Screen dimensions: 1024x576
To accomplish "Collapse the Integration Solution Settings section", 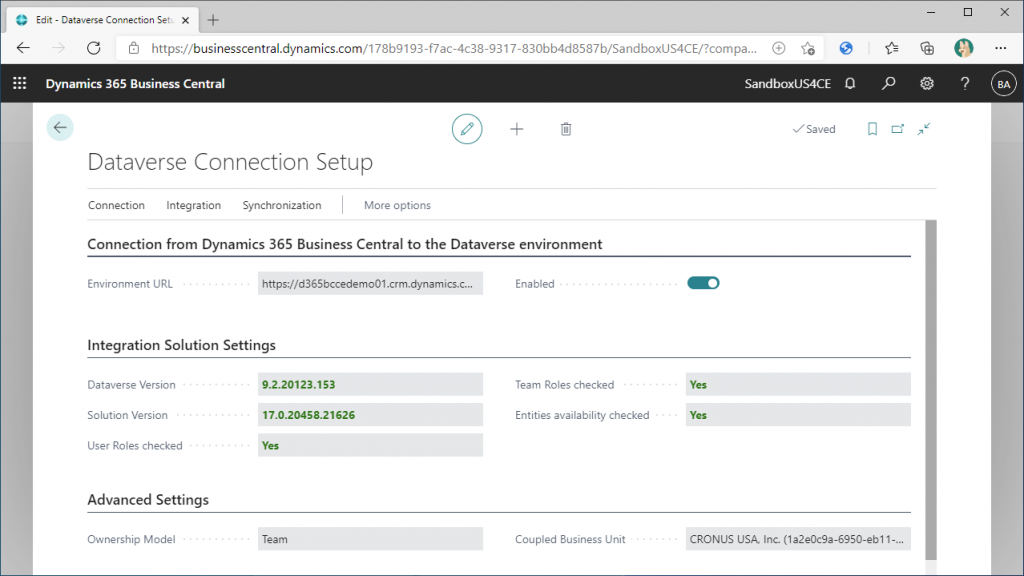I will point(182,345).
